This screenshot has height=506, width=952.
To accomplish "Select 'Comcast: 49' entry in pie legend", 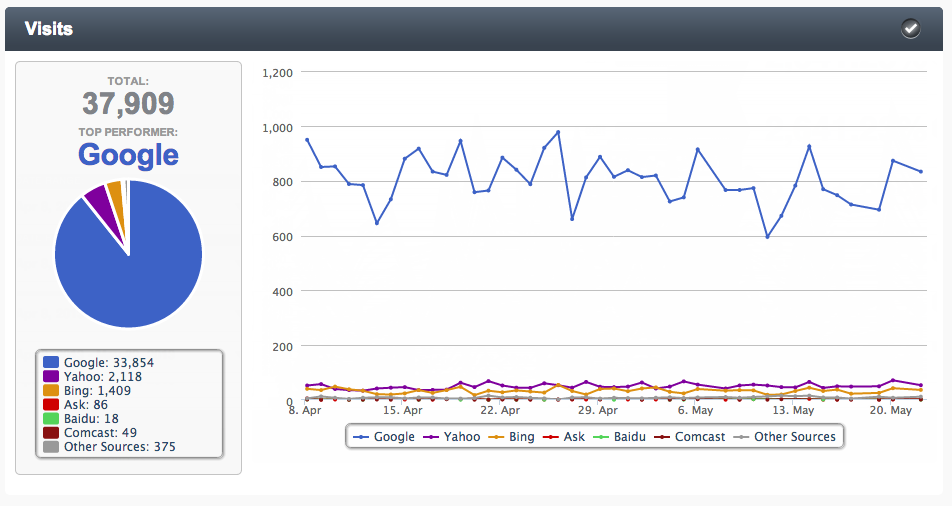I will [x=100, y=432].
